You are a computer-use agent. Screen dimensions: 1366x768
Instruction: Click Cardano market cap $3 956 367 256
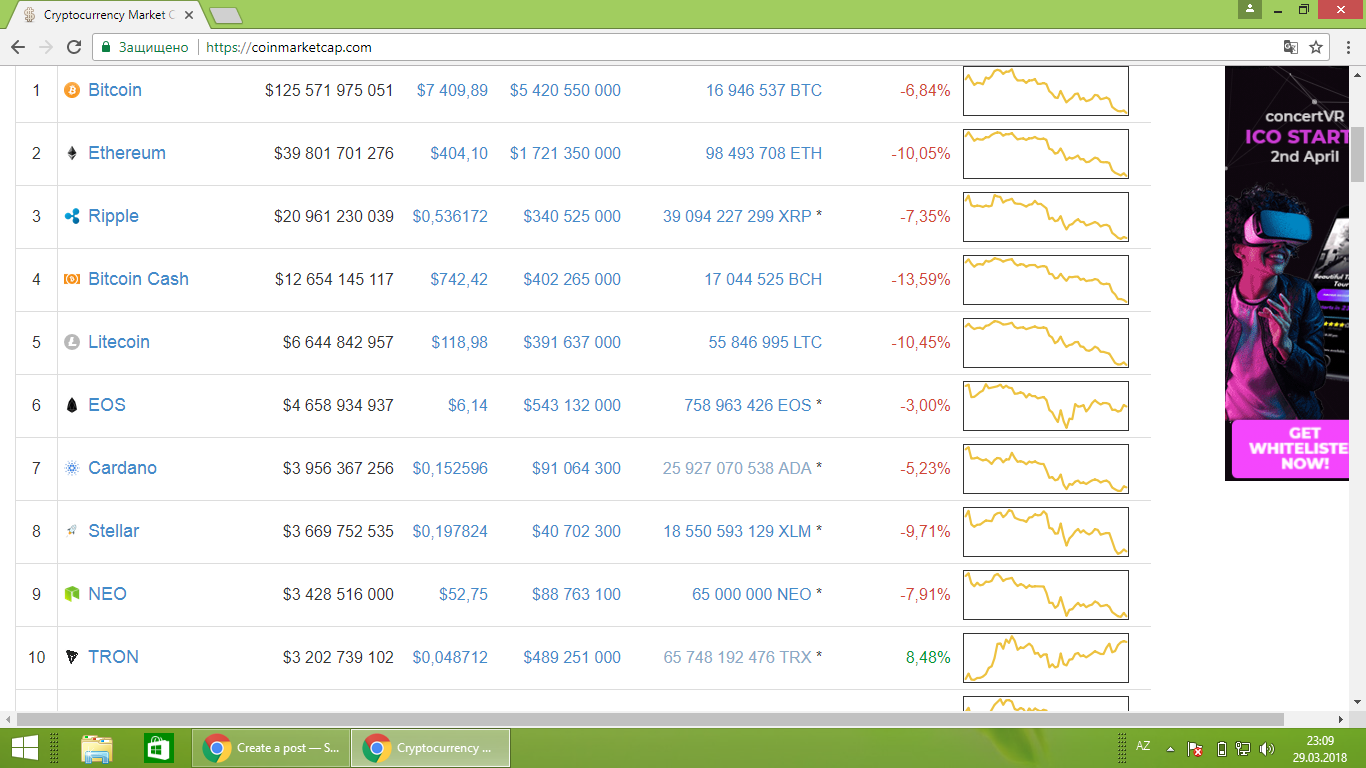(338, 468)
